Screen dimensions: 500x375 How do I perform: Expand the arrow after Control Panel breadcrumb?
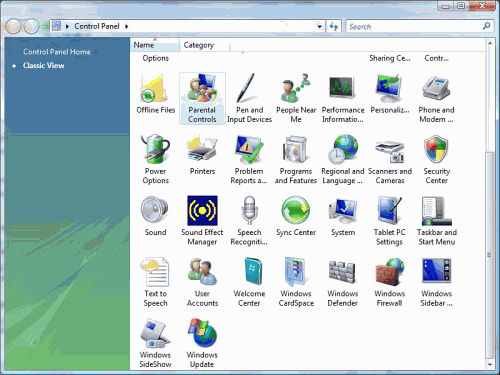pos(127,26)
